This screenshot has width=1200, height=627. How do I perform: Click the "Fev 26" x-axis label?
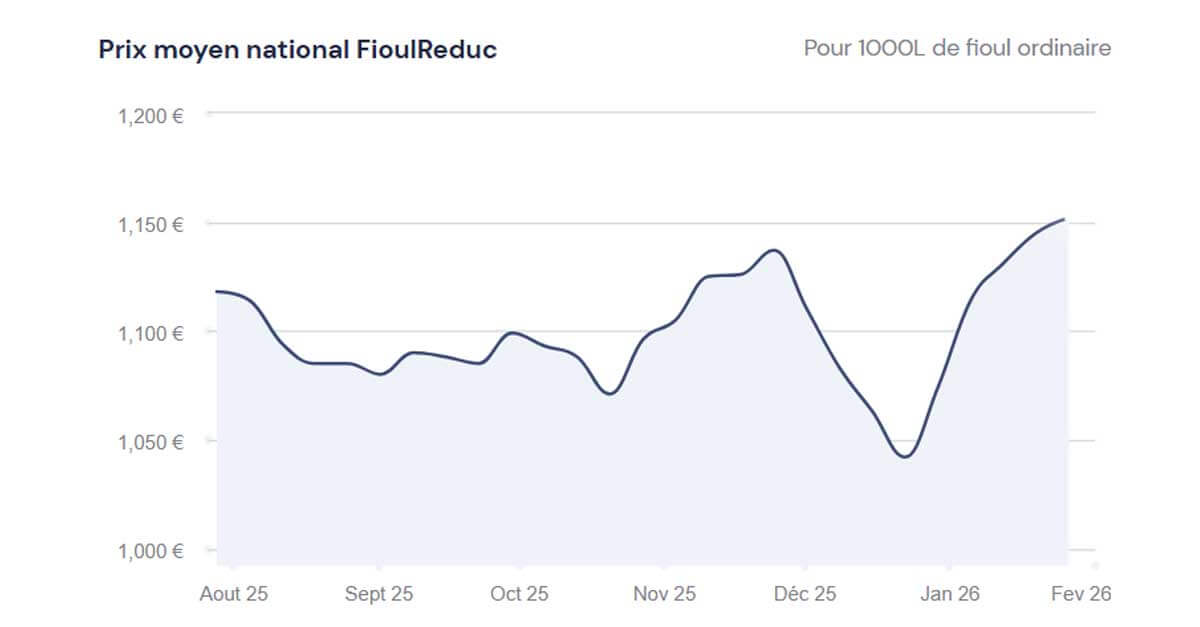(1080, 594)
